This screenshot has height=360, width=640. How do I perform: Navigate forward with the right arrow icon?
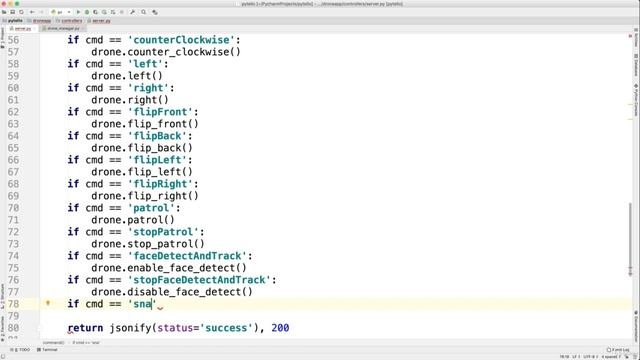tap(41, 12)
